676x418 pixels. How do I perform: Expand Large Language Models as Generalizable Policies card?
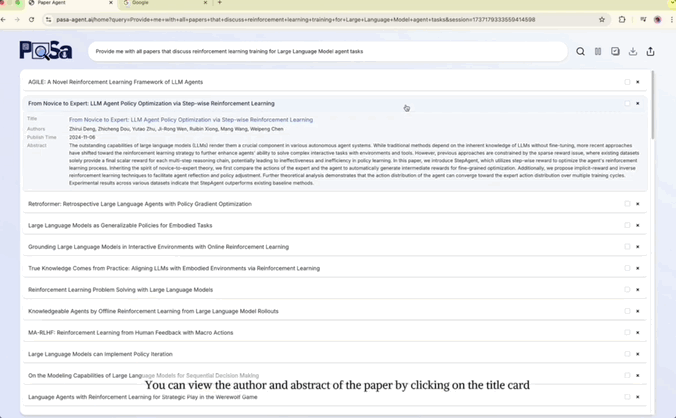(335, 225)
